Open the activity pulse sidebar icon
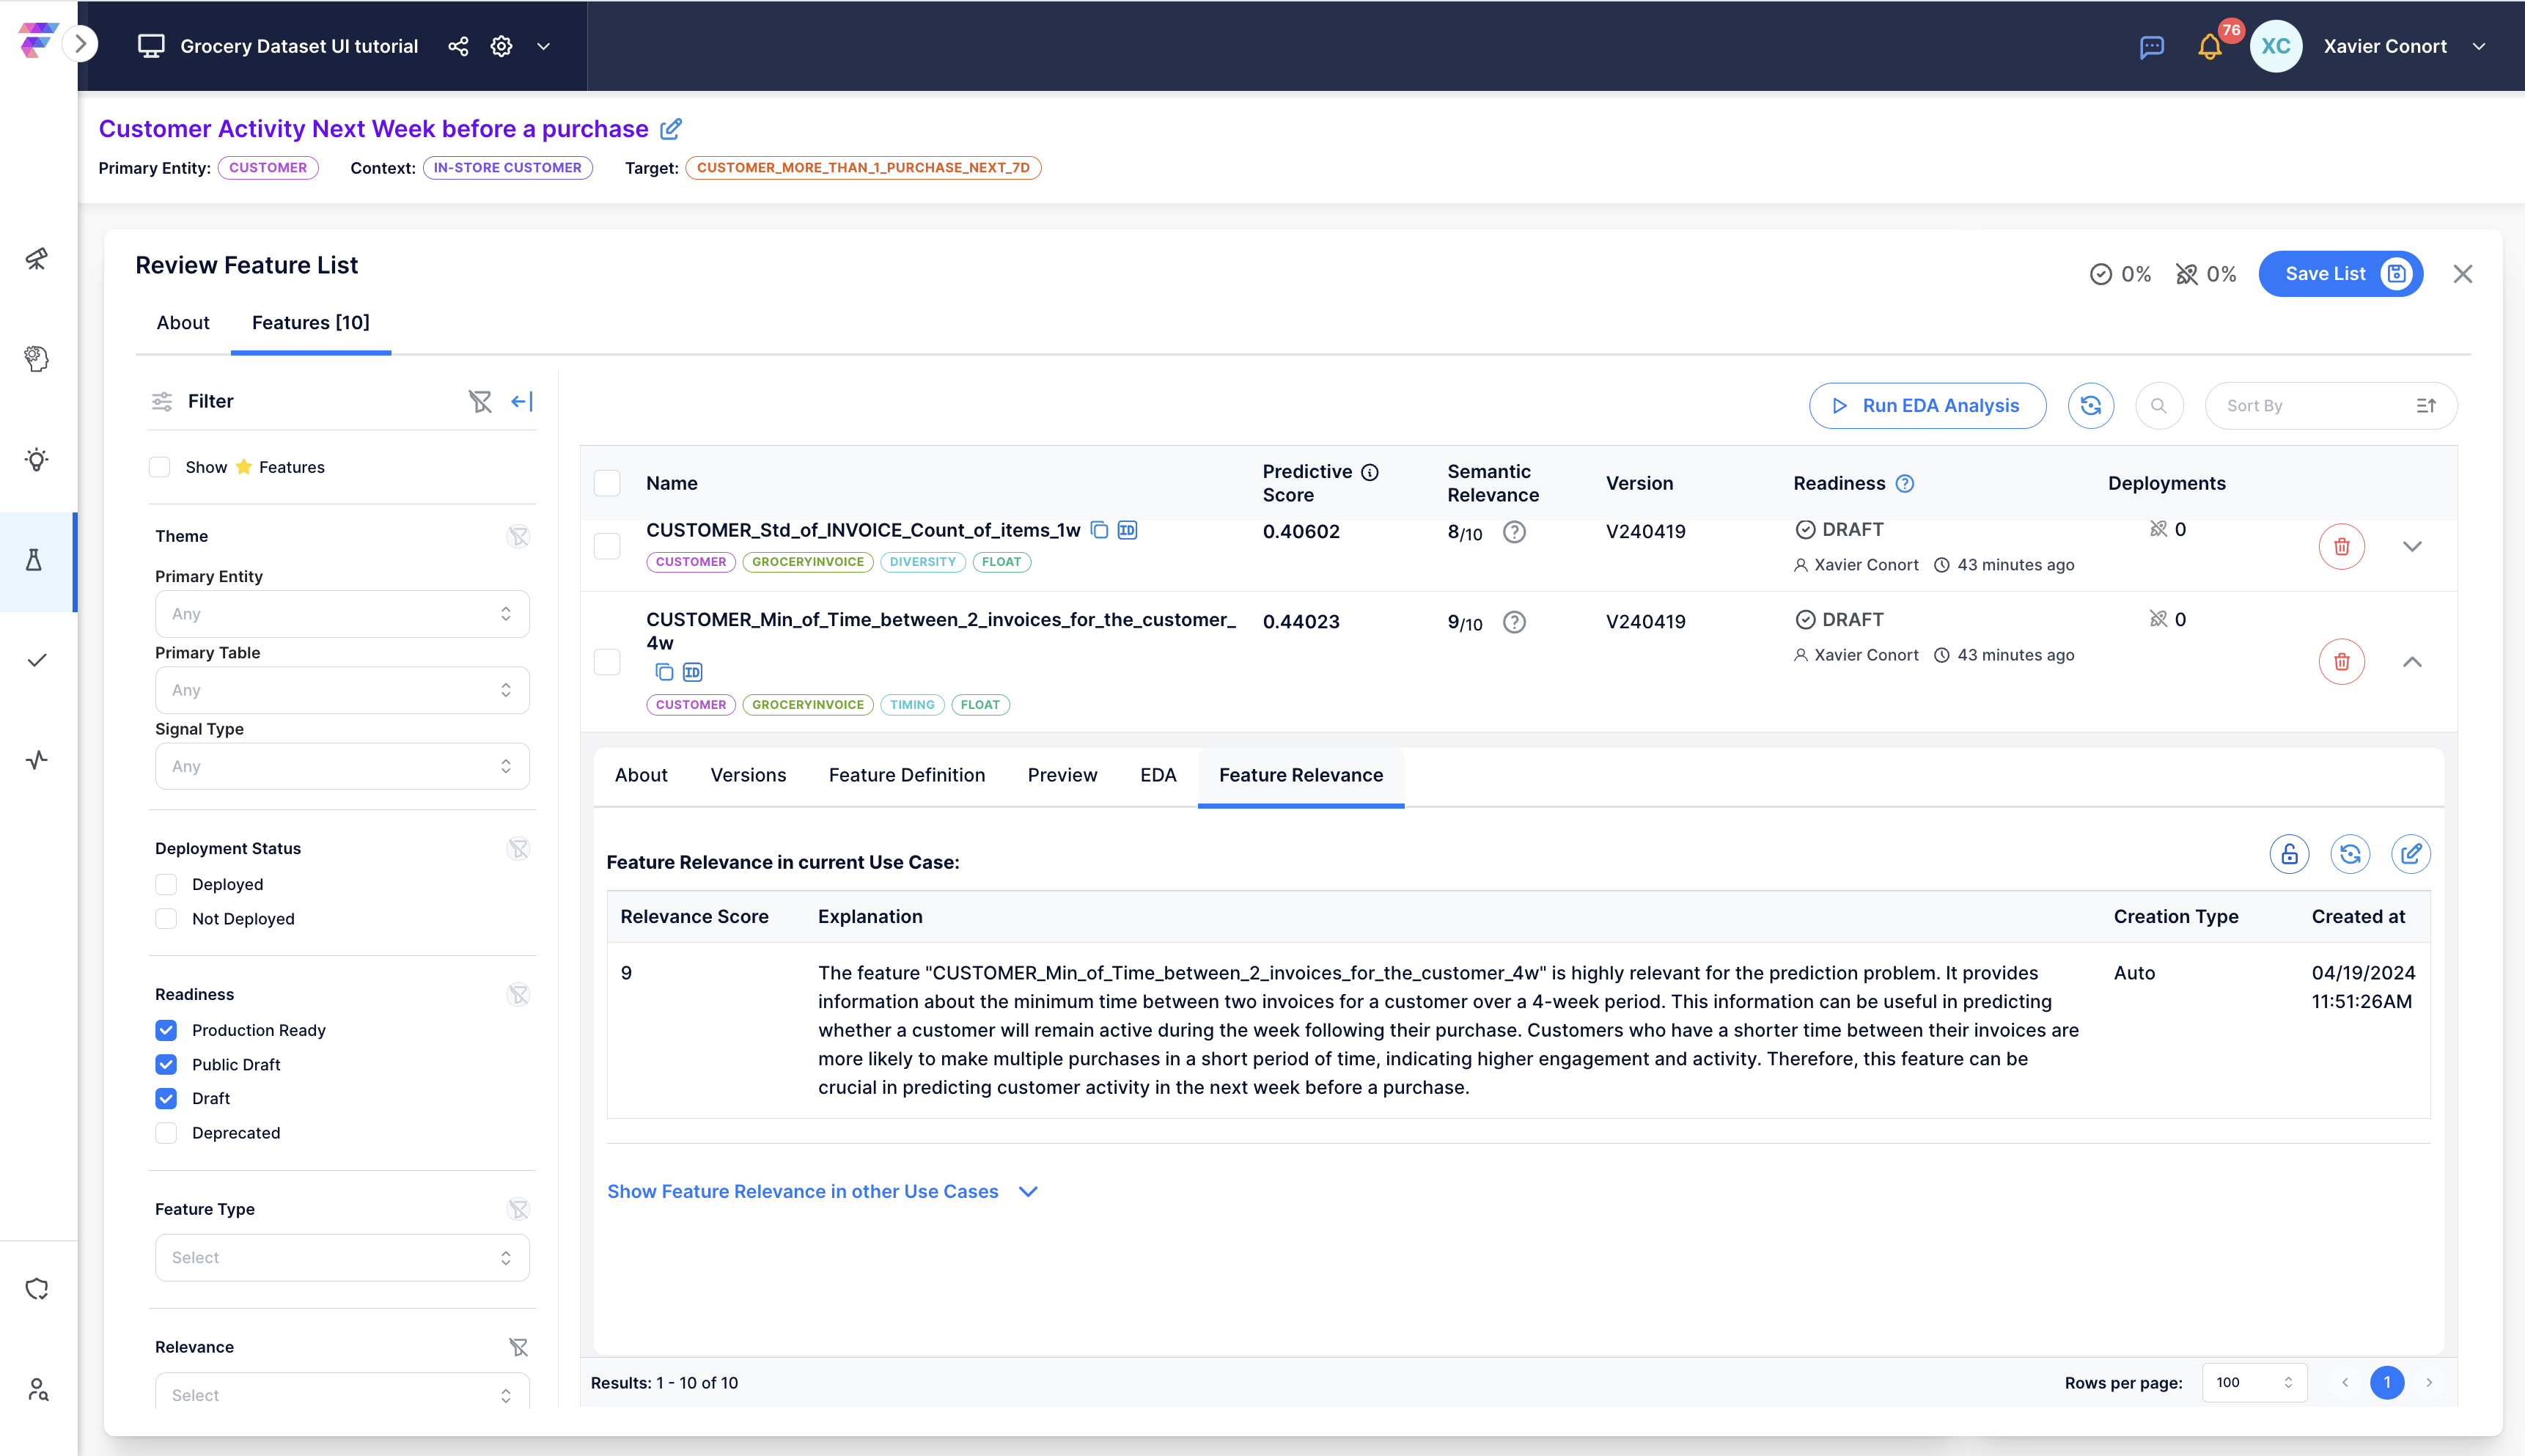Image resolution: width=2525 pixels, height=1456 pixels. 37,760
